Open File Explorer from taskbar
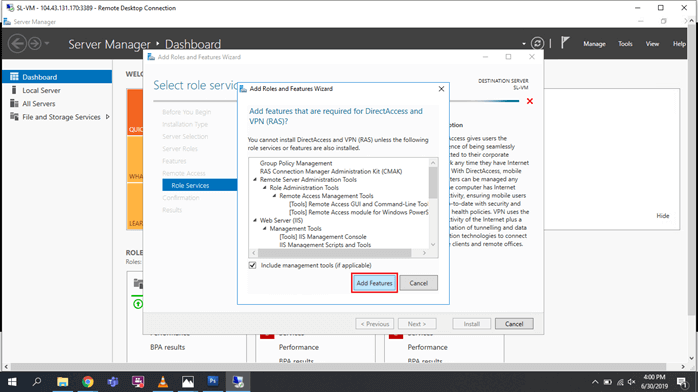698x392 pixels. coord(62,382)
